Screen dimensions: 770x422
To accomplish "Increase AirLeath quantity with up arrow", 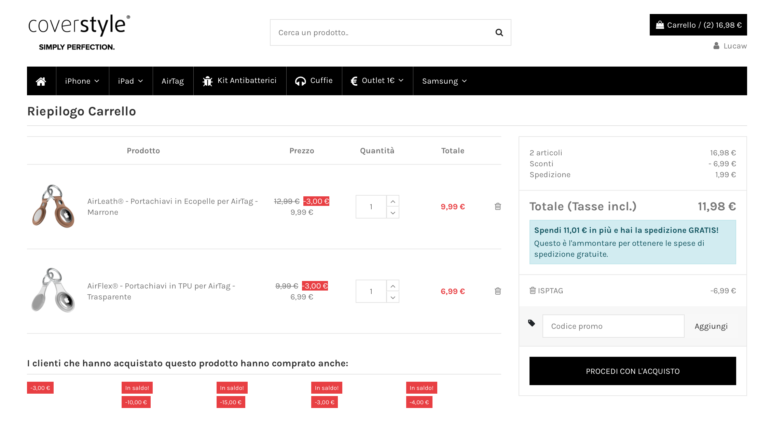I will (393, 201).
